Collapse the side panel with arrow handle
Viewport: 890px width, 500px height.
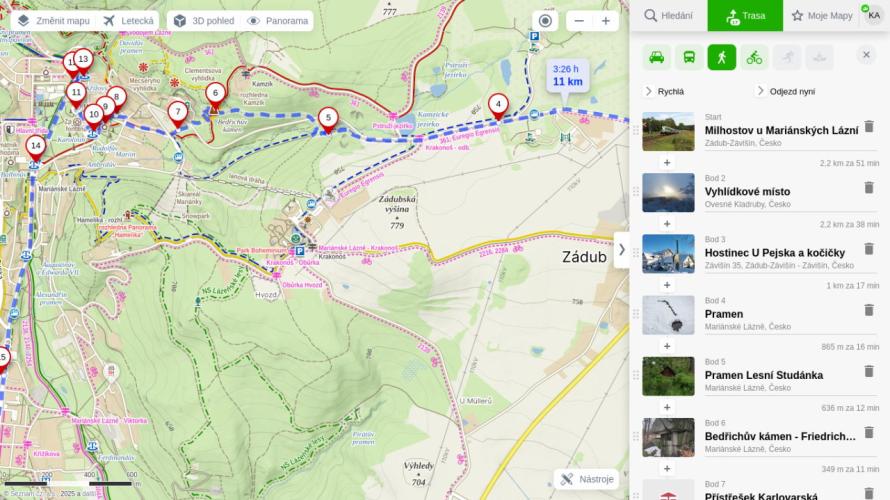point(621,249)
